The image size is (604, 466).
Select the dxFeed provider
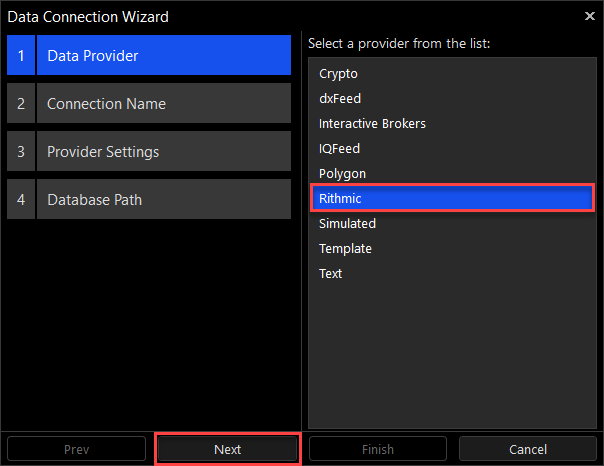(x=340, y=99)
